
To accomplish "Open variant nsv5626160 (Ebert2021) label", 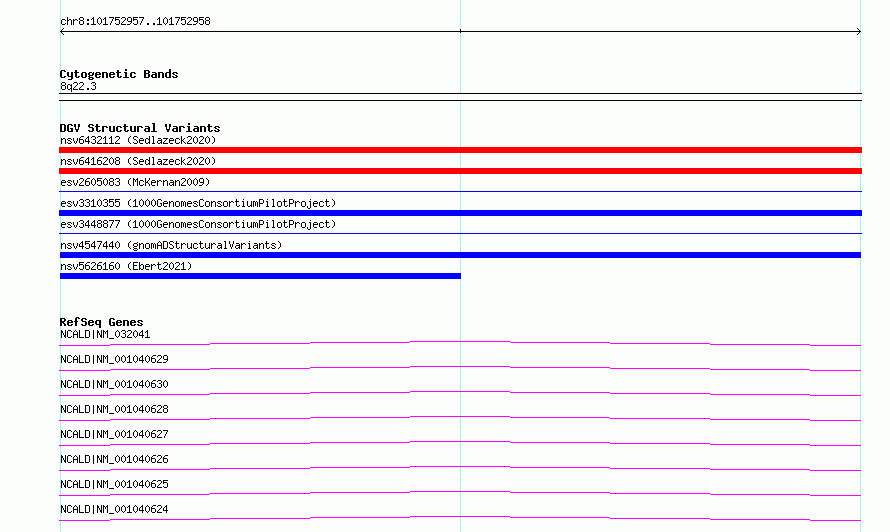I will pyautogui.click(x=126, y=266).
